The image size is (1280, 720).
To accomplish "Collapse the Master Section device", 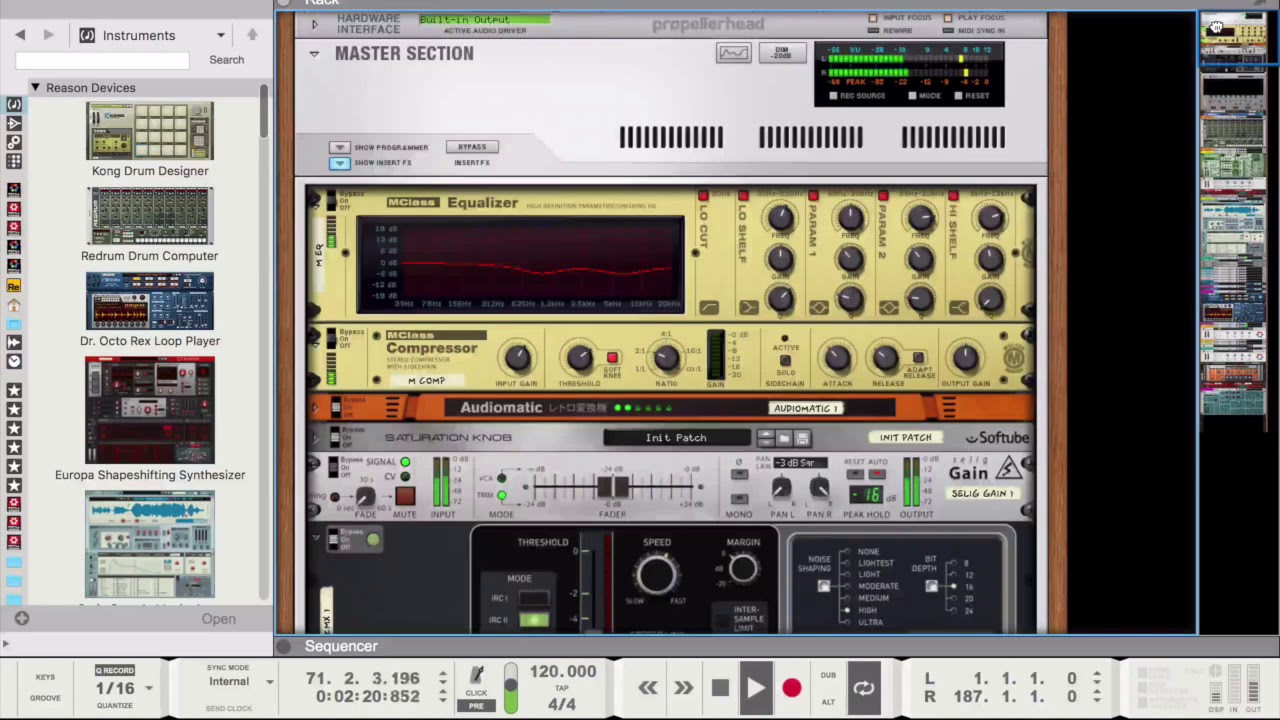I will click(314, 54).
